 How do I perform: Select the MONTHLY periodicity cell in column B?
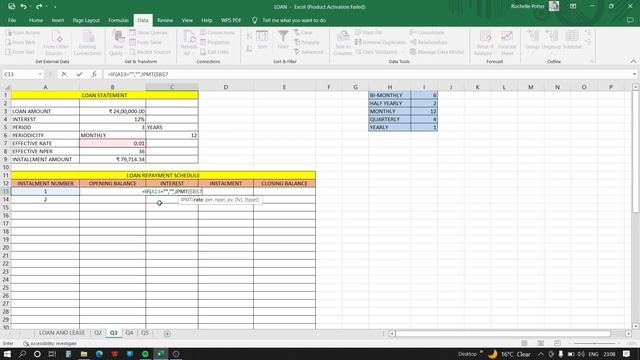click(x=112, y=135)
